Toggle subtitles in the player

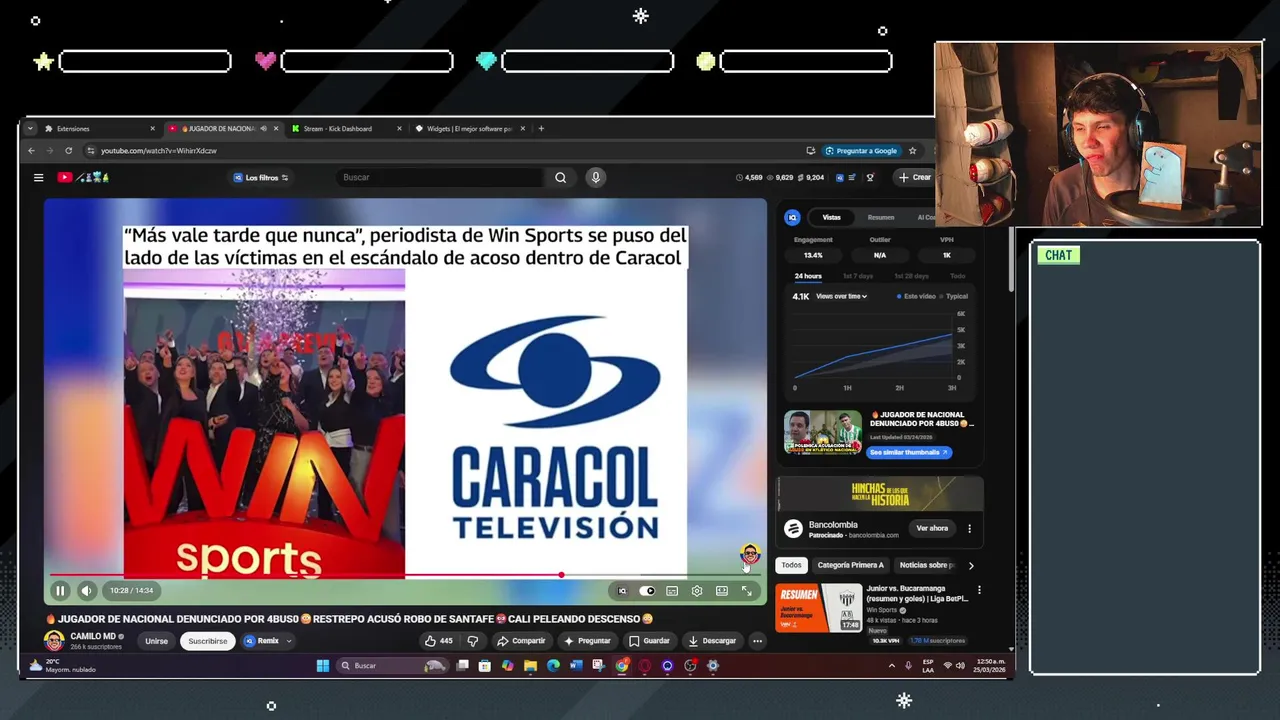672,591
